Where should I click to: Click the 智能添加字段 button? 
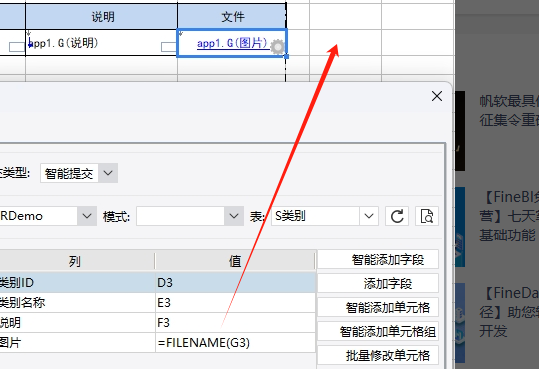(378, 259)
